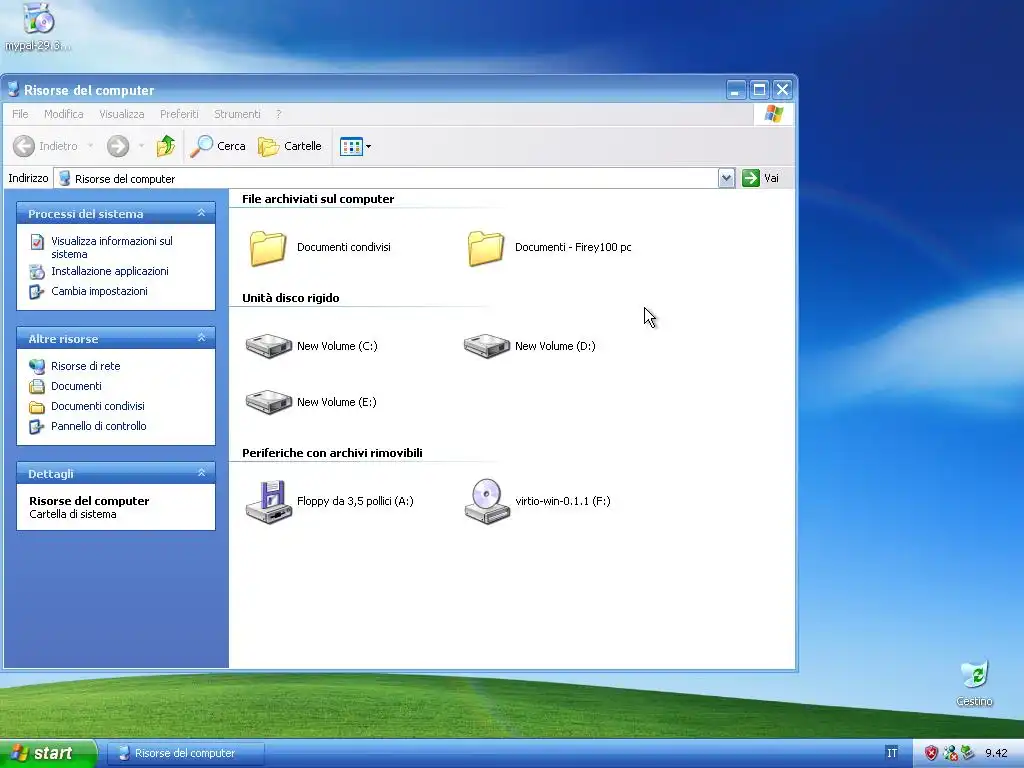Open the Preferiti menu
The height and width of the screenshot is (768, 1024).
coord(179,114)
